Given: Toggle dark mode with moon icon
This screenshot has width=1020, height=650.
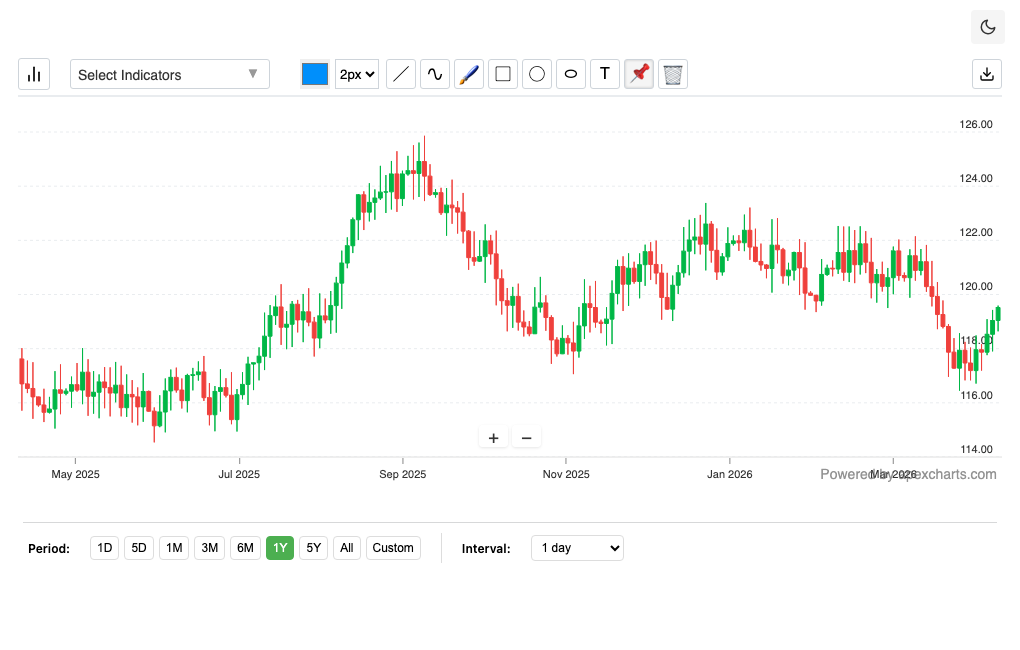Looking at the screenshot, I should point(987,27).
